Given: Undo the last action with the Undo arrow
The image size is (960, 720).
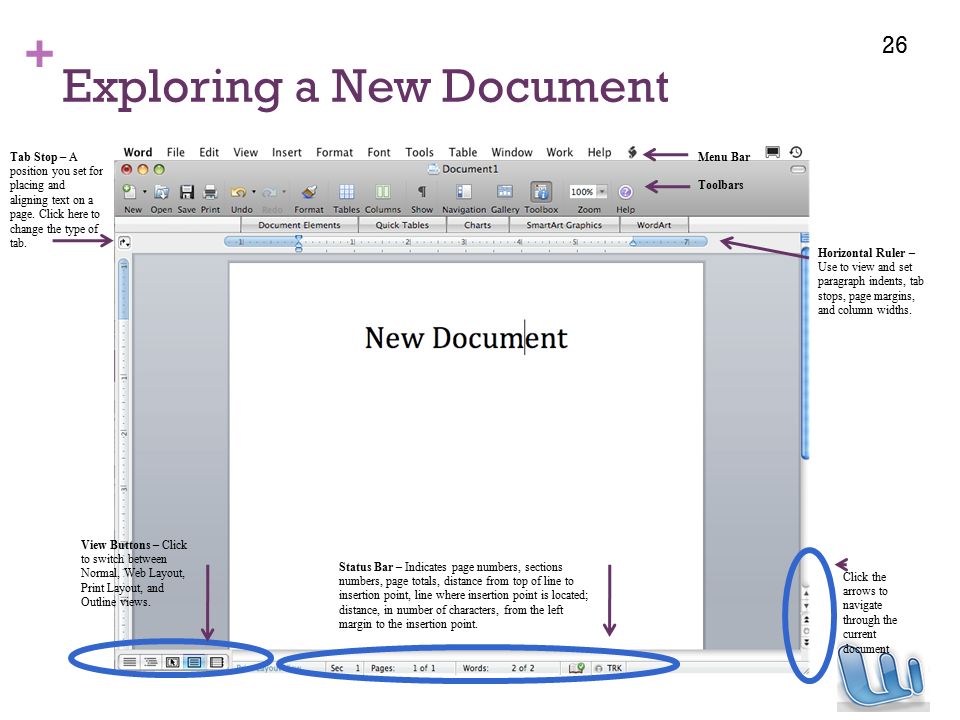Looking at the screenshot, I should coord(238,192).
